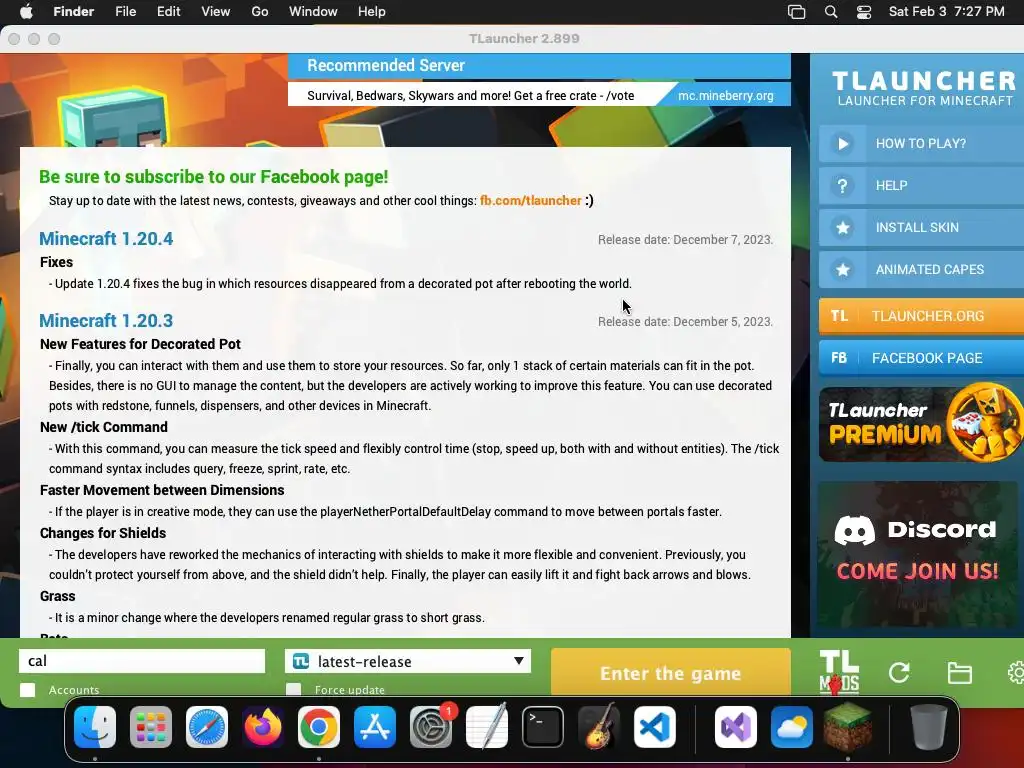Image resolution: width=1024 pixels, height=768 pixels.
Task: Open the View menu
Action: click(x=216, y=12)
